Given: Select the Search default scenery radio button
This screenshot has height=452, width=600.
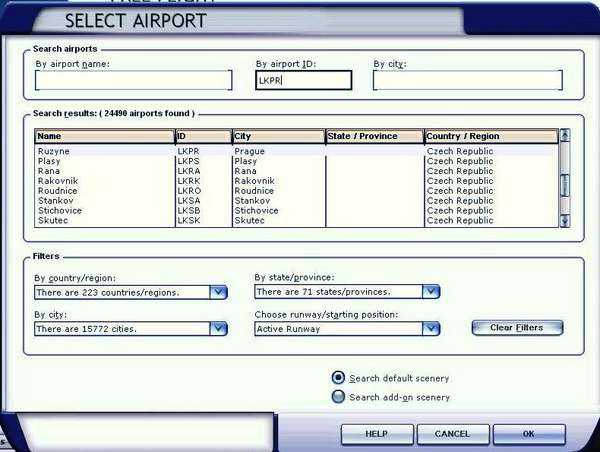Looking at the screenshot, I should [339, 378].
